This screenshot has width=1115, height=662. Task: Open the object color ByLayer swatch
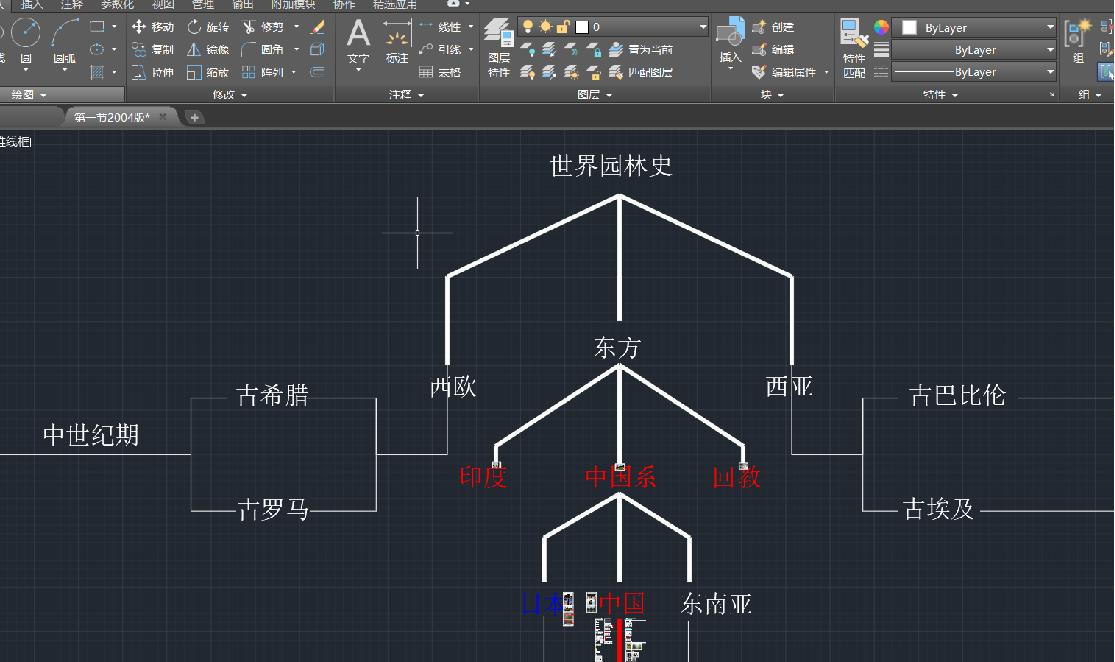point(975,28)
